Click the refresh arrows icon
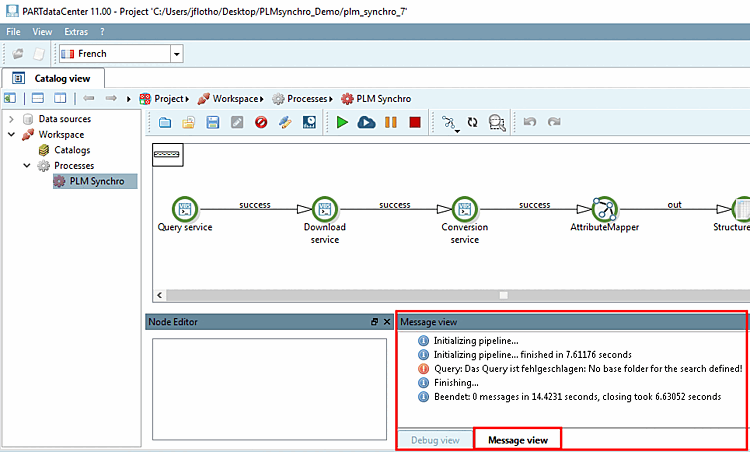 pos(473,122)
